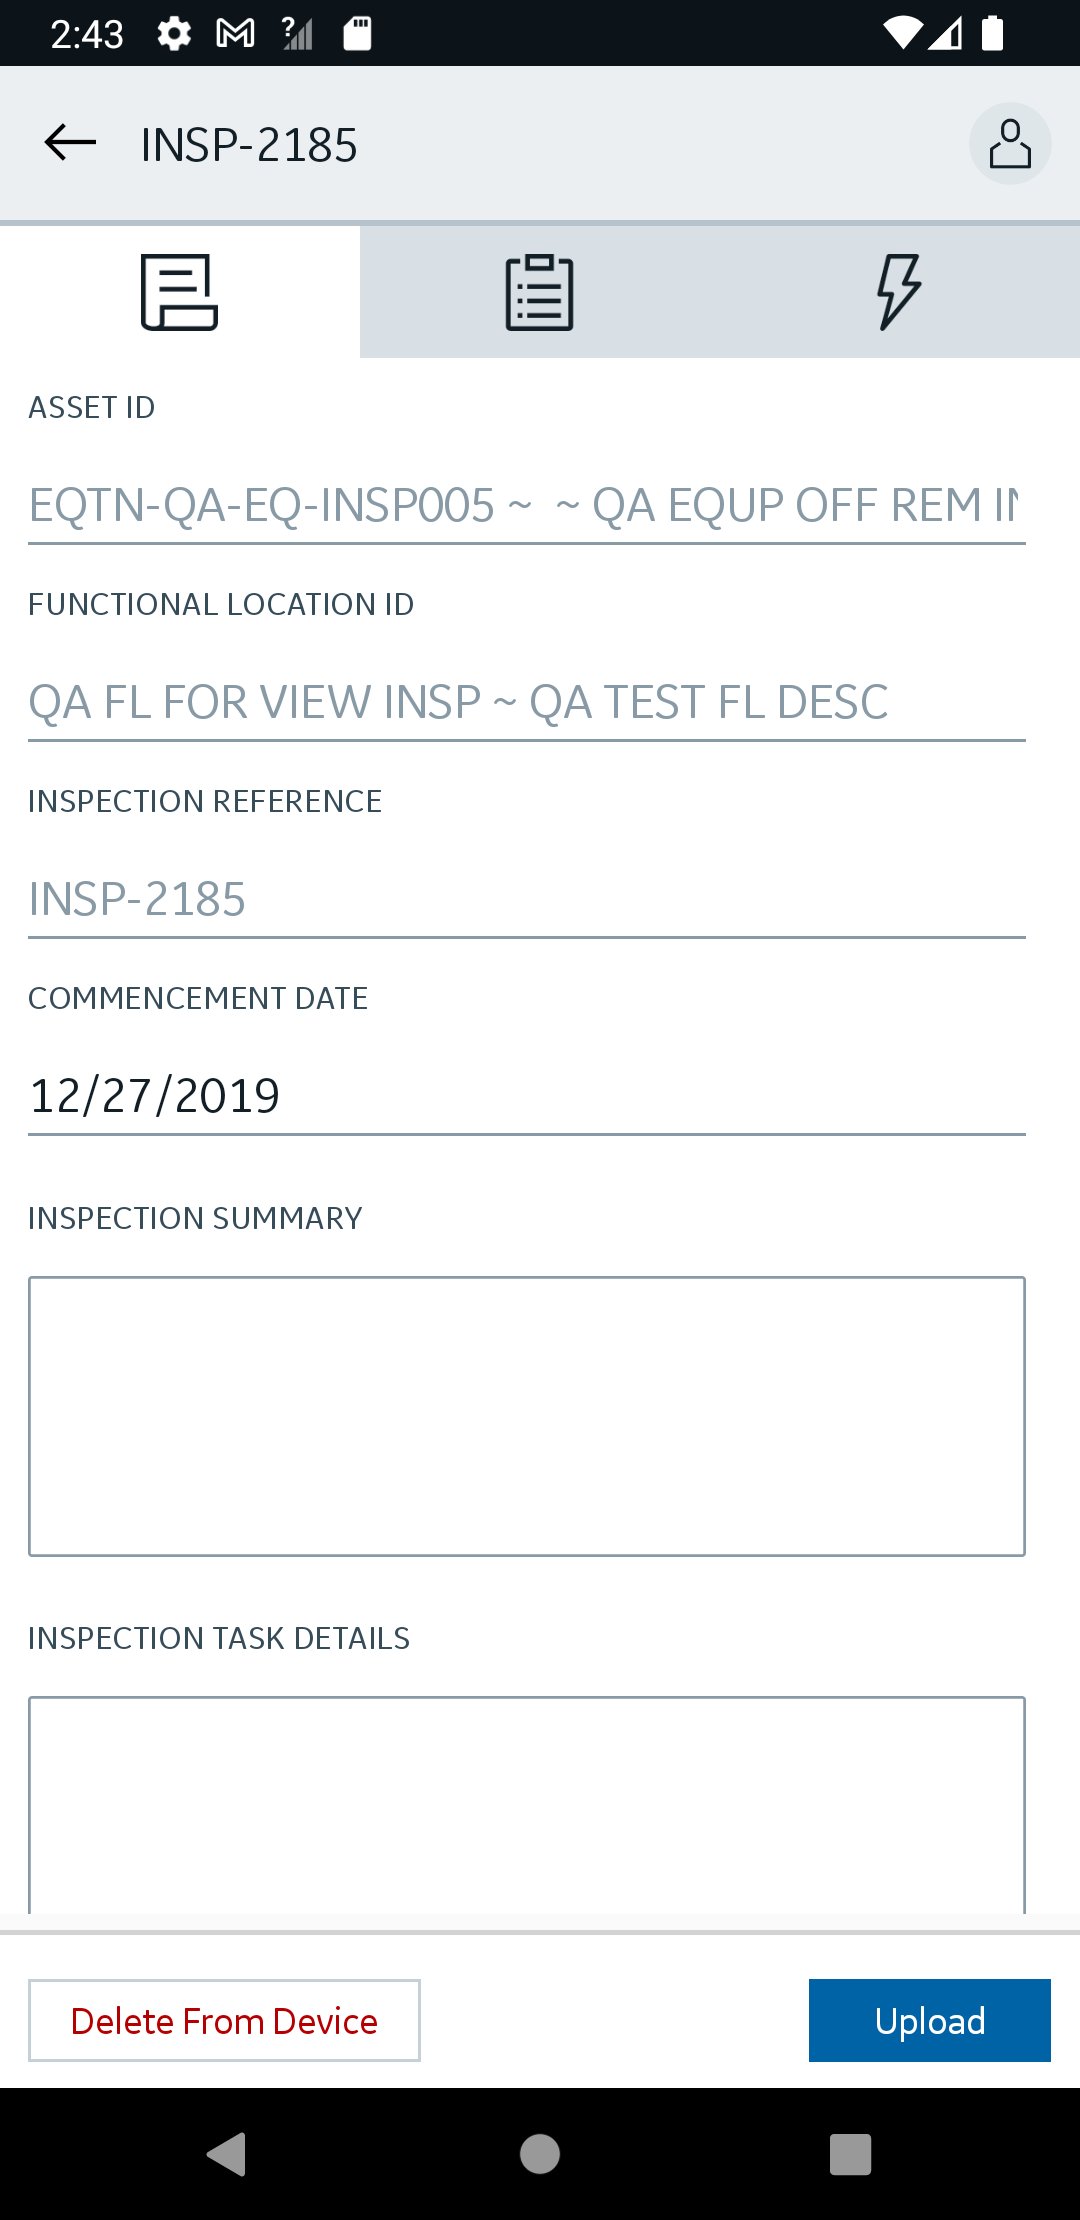Tap the battery status icon
This screenshot has height=2220, width=1080.
pyautogui.click(x=992, y=34)
